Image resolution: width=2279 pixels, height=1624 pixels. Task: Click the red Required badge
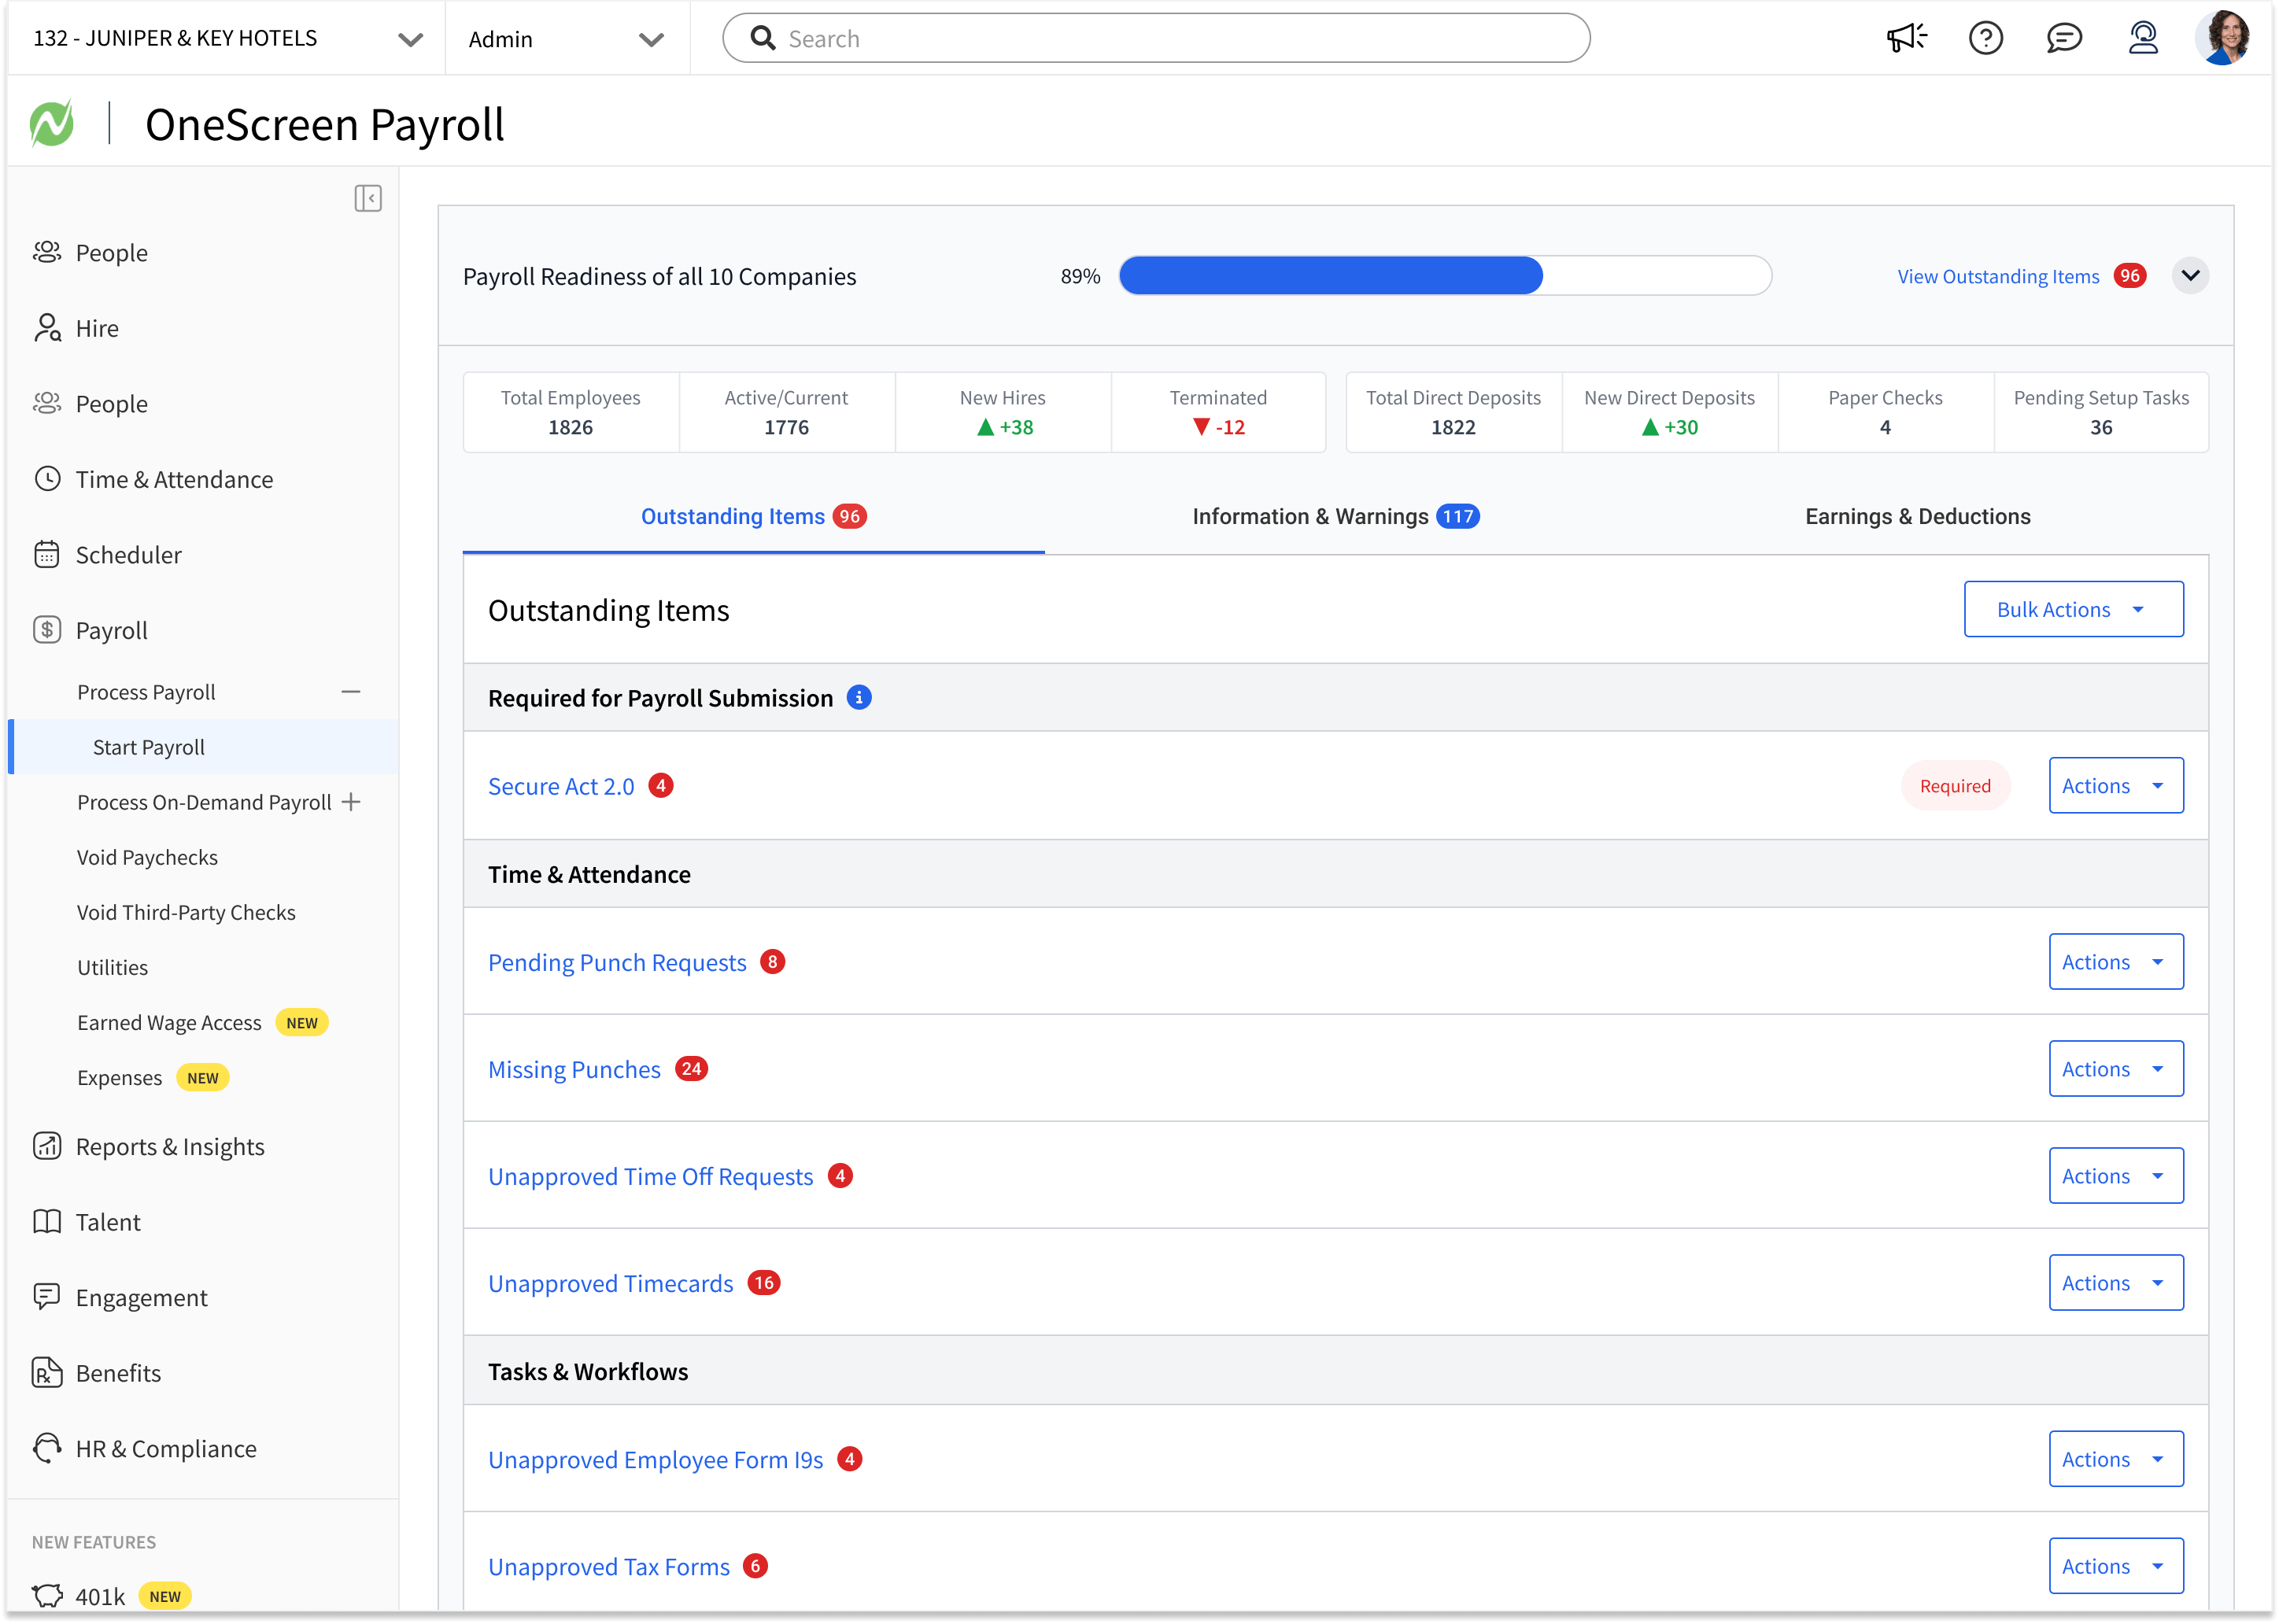[x=1955, y=786]
